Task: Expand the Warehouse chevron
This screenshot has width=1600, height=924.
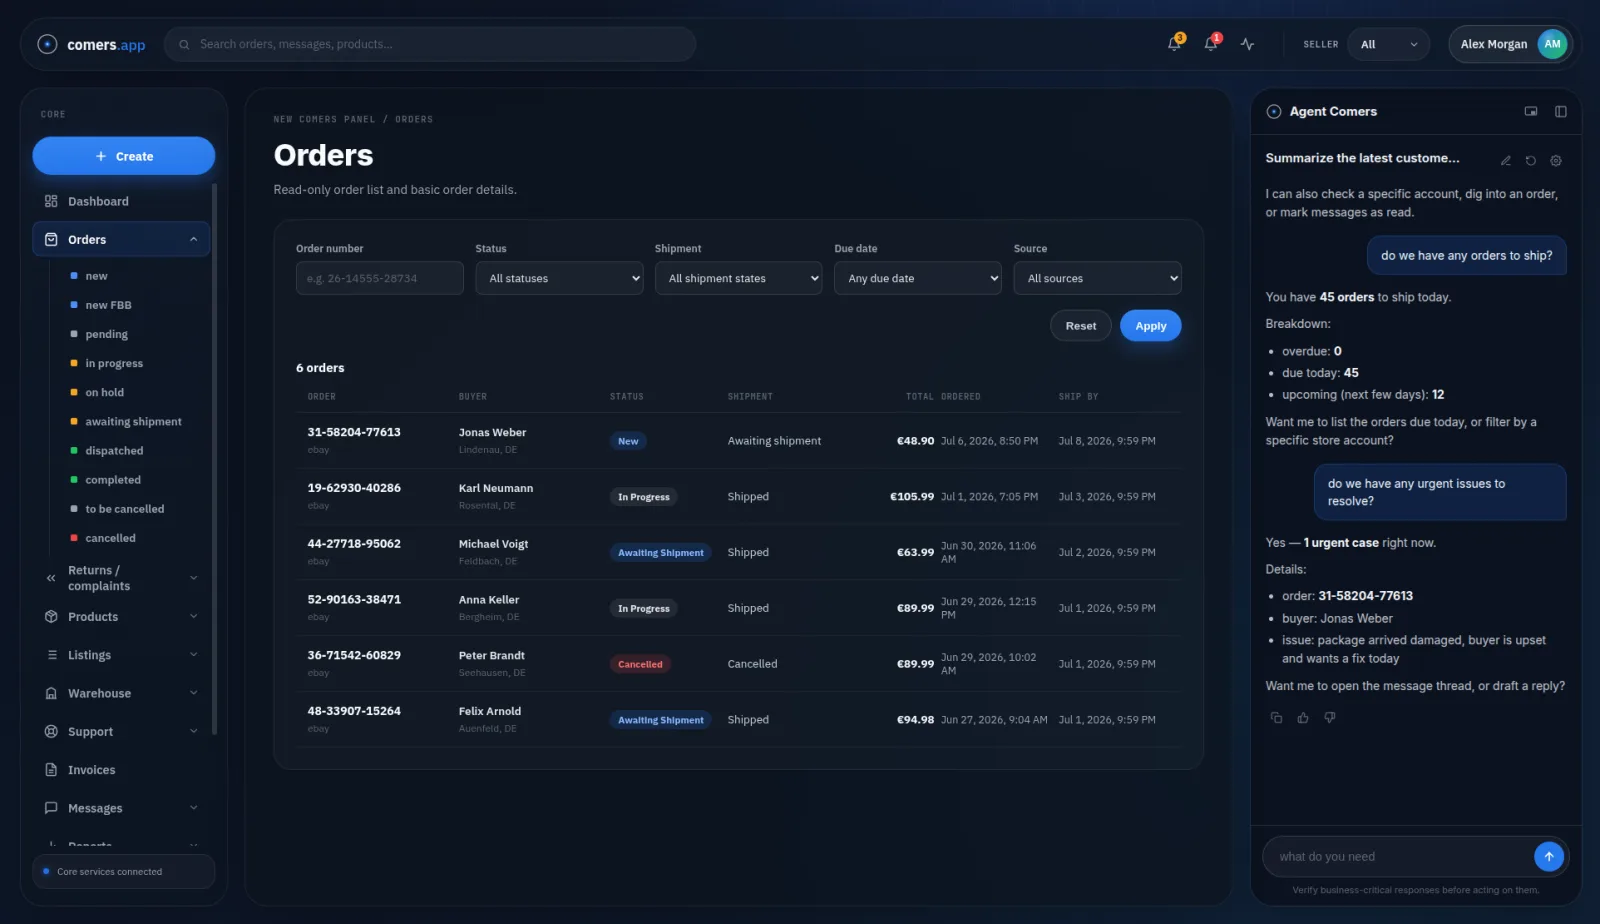Action: click(x=193, y=693)
